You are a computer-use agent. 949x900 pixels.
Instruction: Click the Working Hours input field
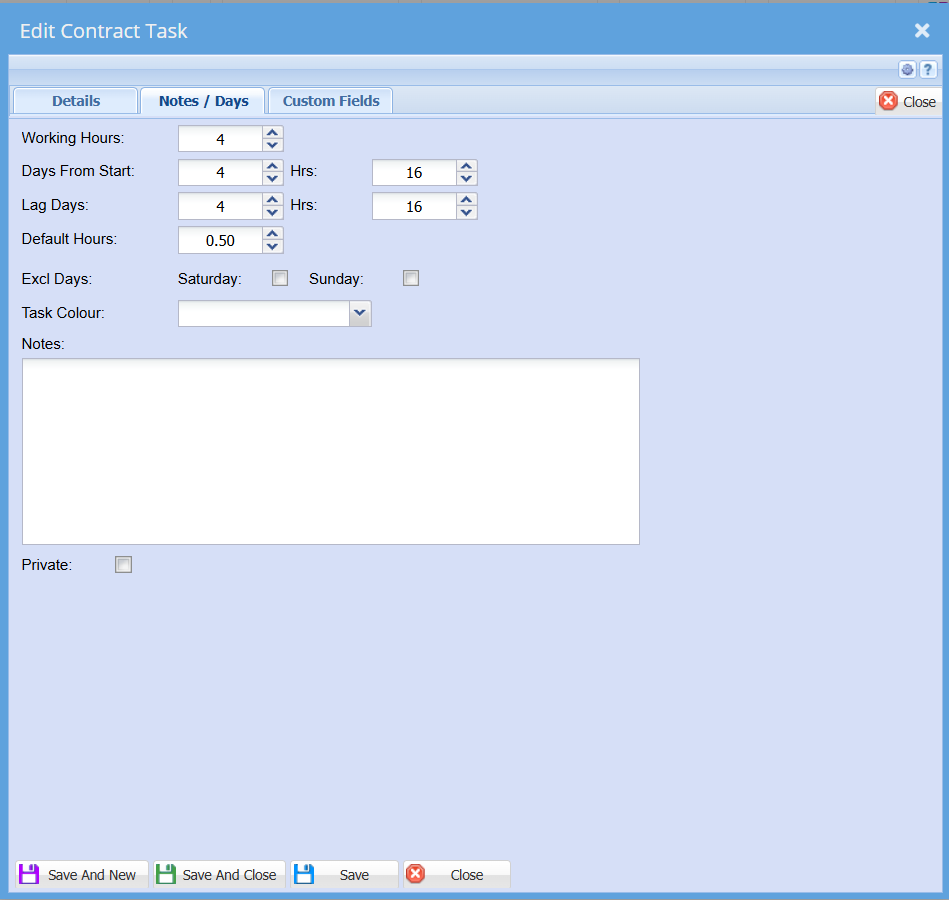point(220,139)
